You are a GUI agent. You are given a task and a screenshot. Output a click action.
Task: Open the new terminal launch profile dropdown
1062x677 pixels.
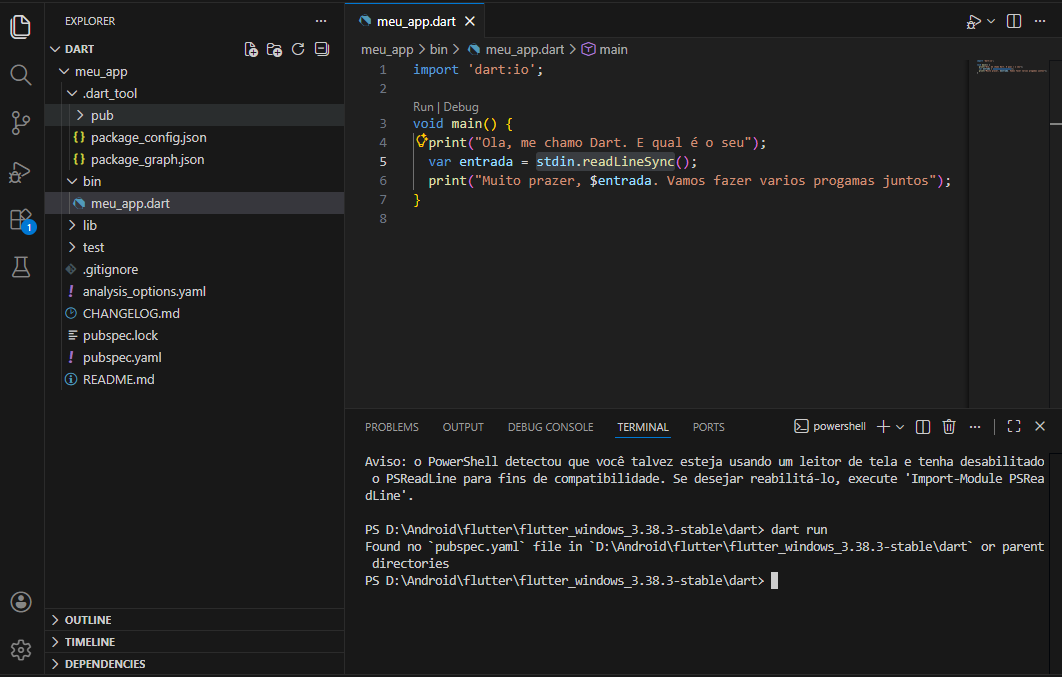coord(900,427)
